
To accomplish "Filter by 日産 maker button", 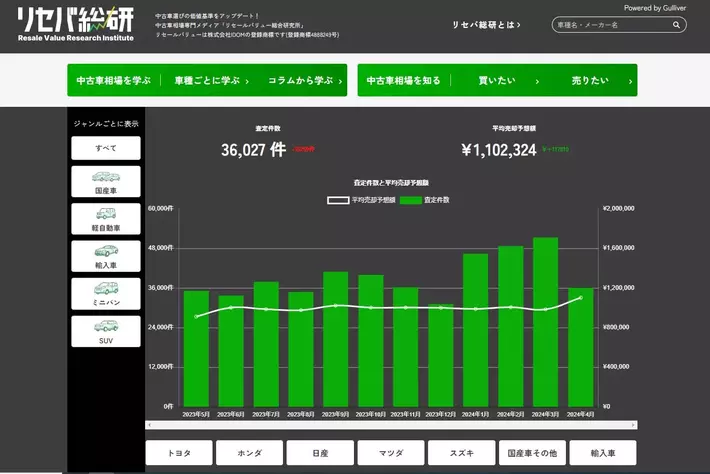I will coord(320,453).
